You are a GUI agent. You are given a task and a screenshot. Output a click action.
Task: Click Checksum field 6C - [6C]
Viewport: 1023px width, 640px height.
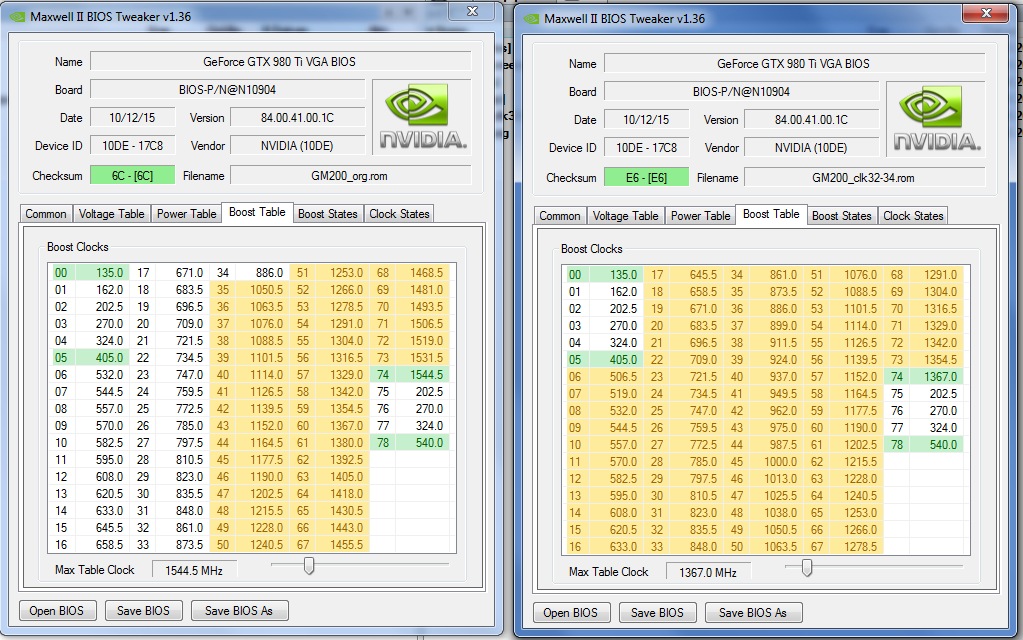(x=132, y=175)
